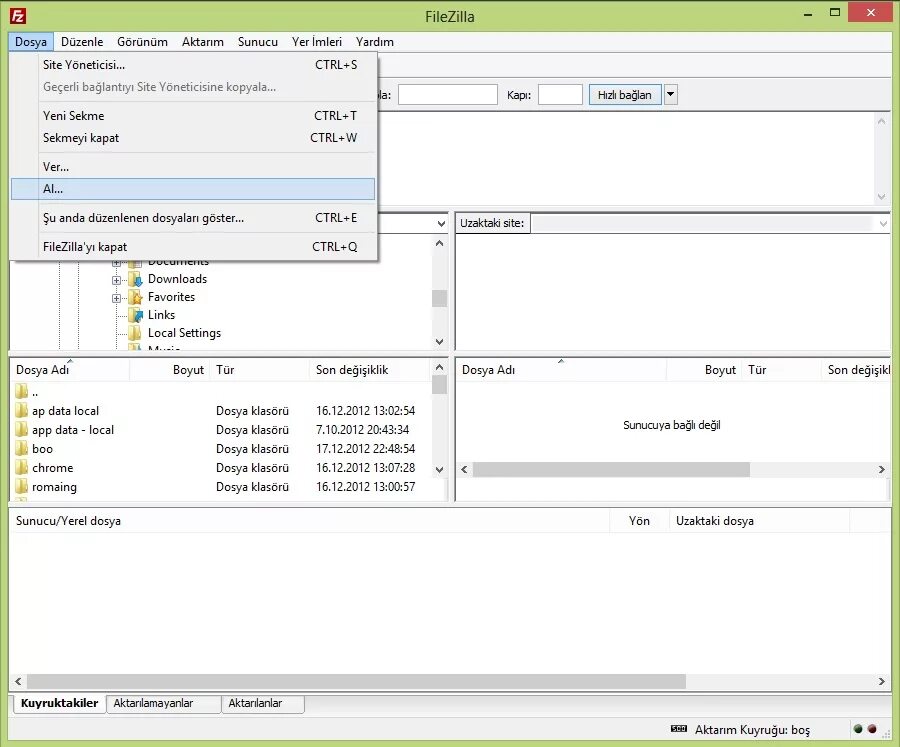Click scroll up arrow of local tree
Image resolution: width=900 pixels, height=747 pixels.
(440, 243)
